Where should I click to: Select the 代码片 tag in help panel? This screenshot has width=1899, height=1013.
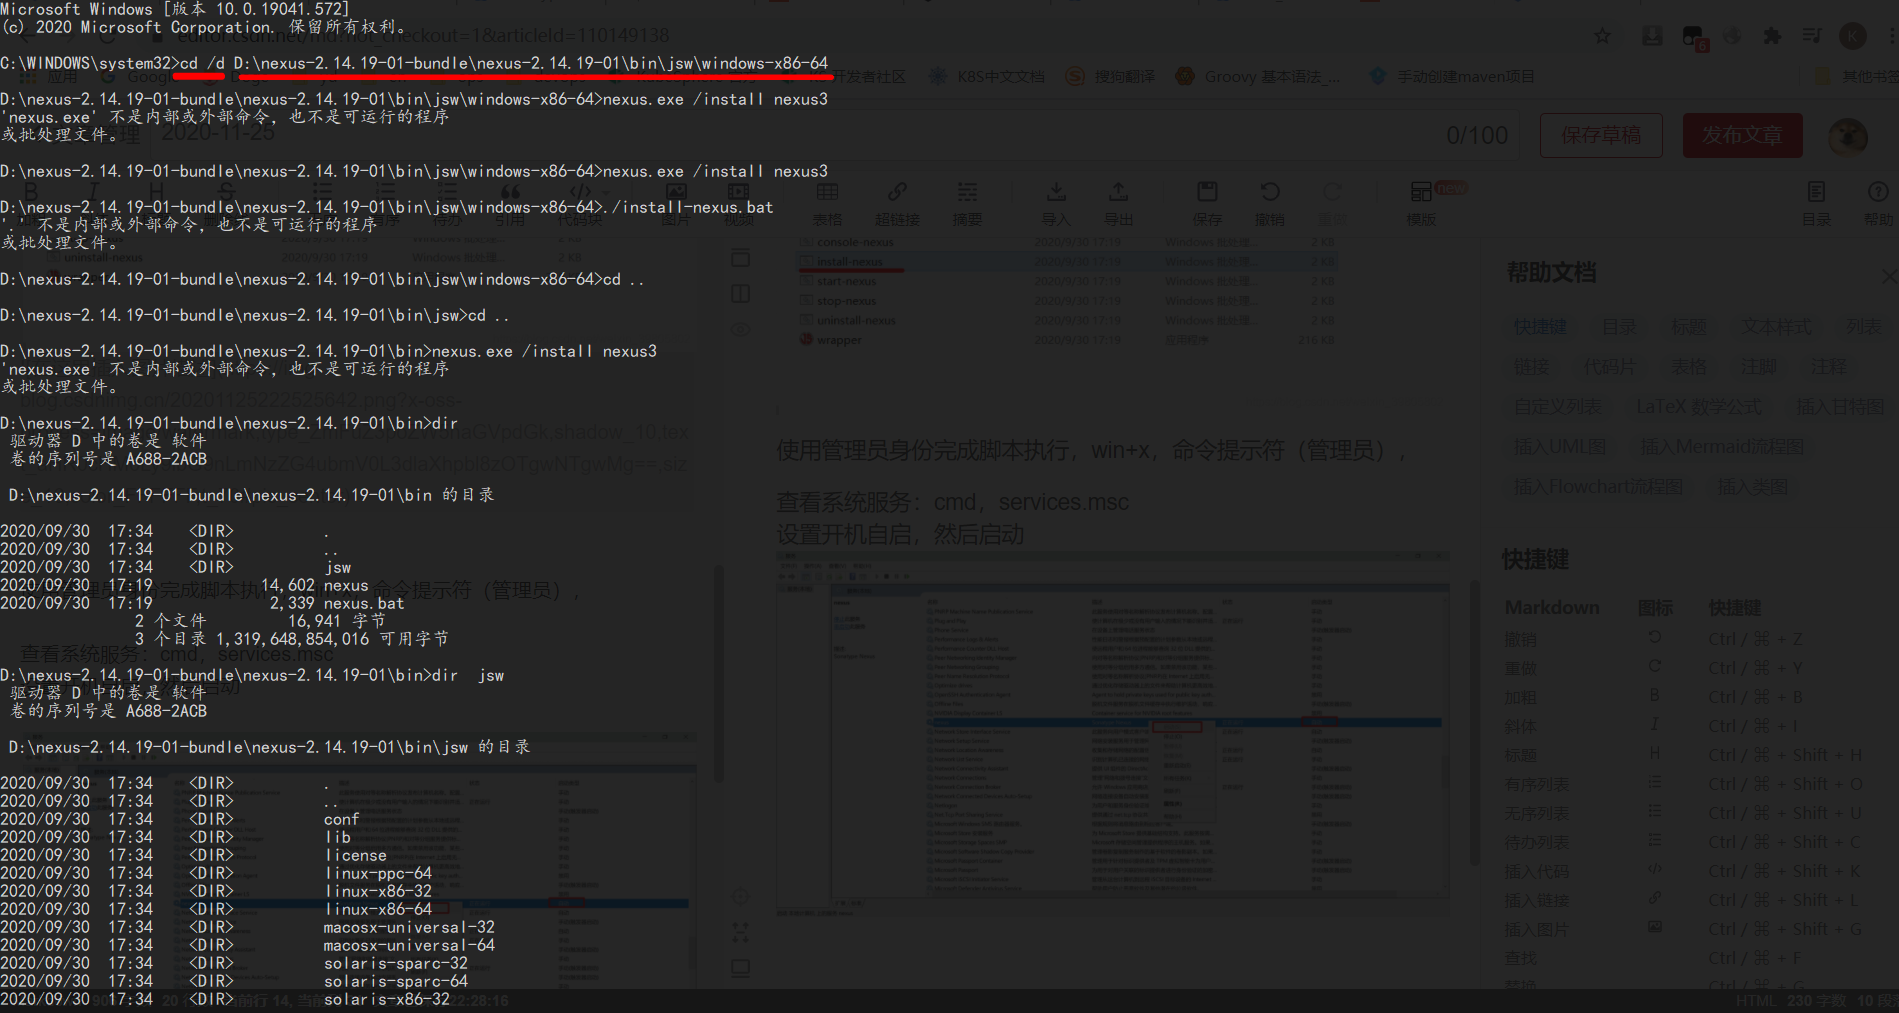(x=1609, y=367)
